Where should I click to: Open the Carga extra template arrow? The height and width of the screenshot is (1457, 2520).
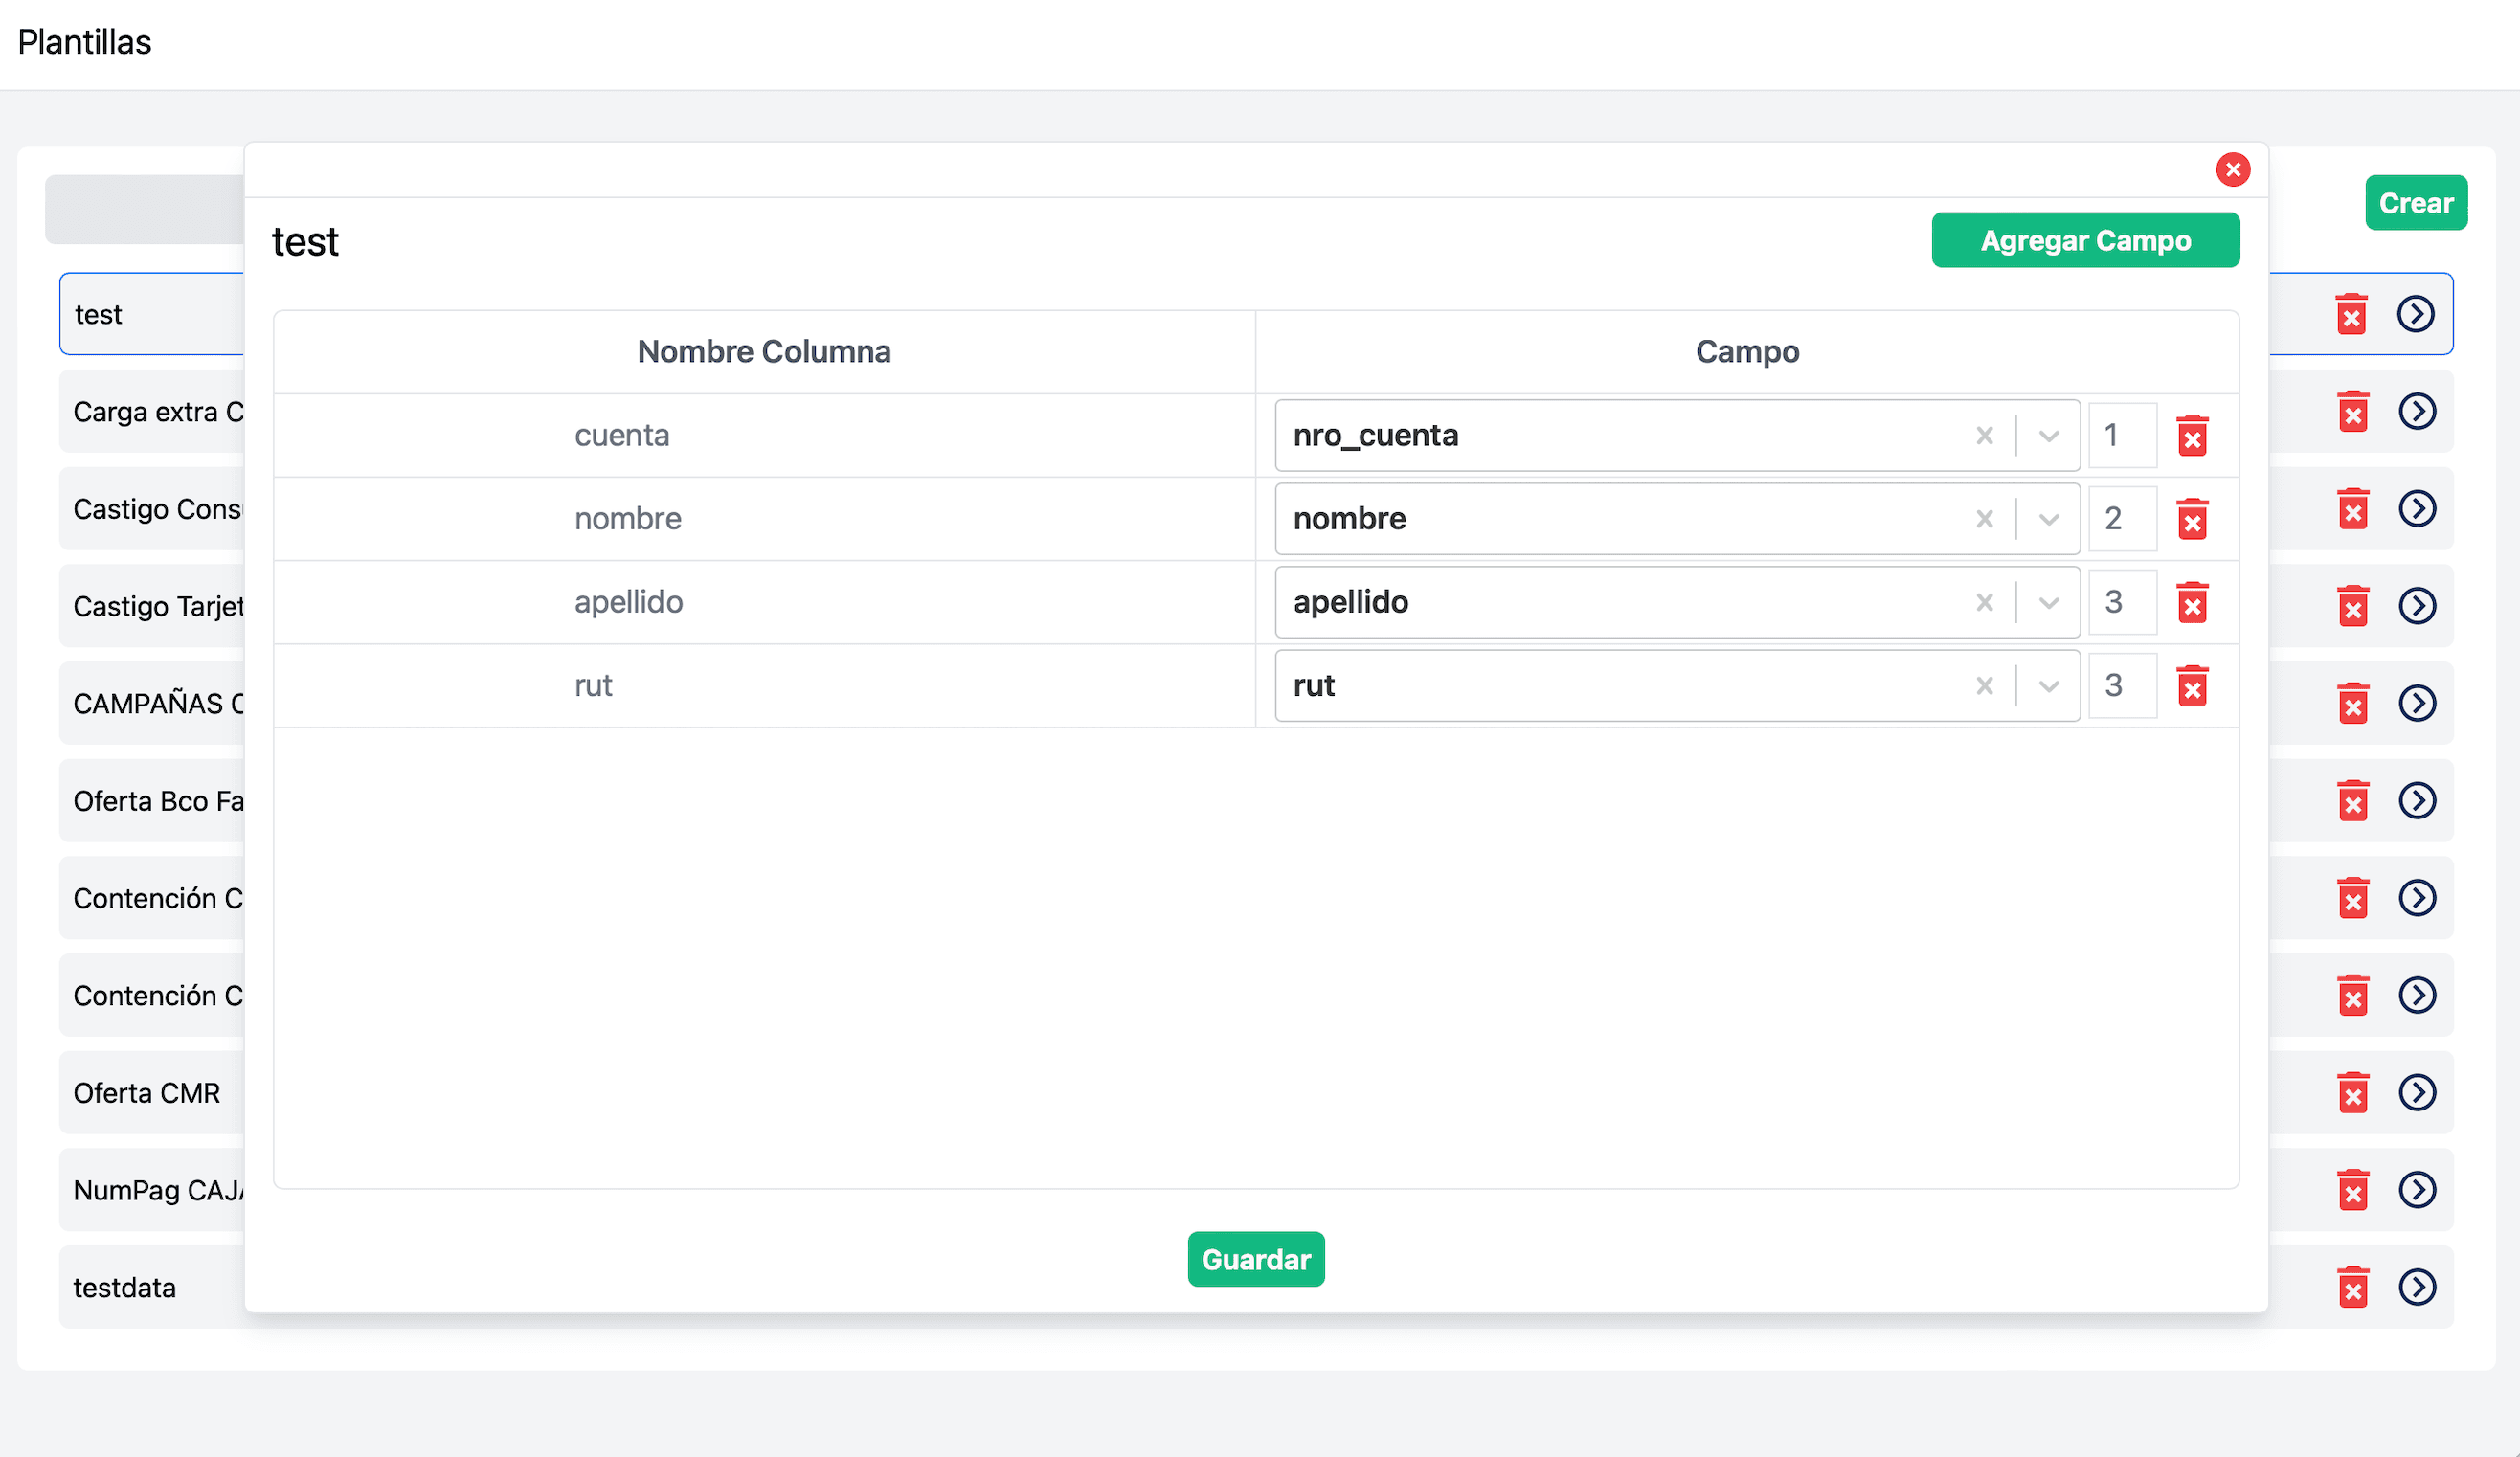[2417, 411]
